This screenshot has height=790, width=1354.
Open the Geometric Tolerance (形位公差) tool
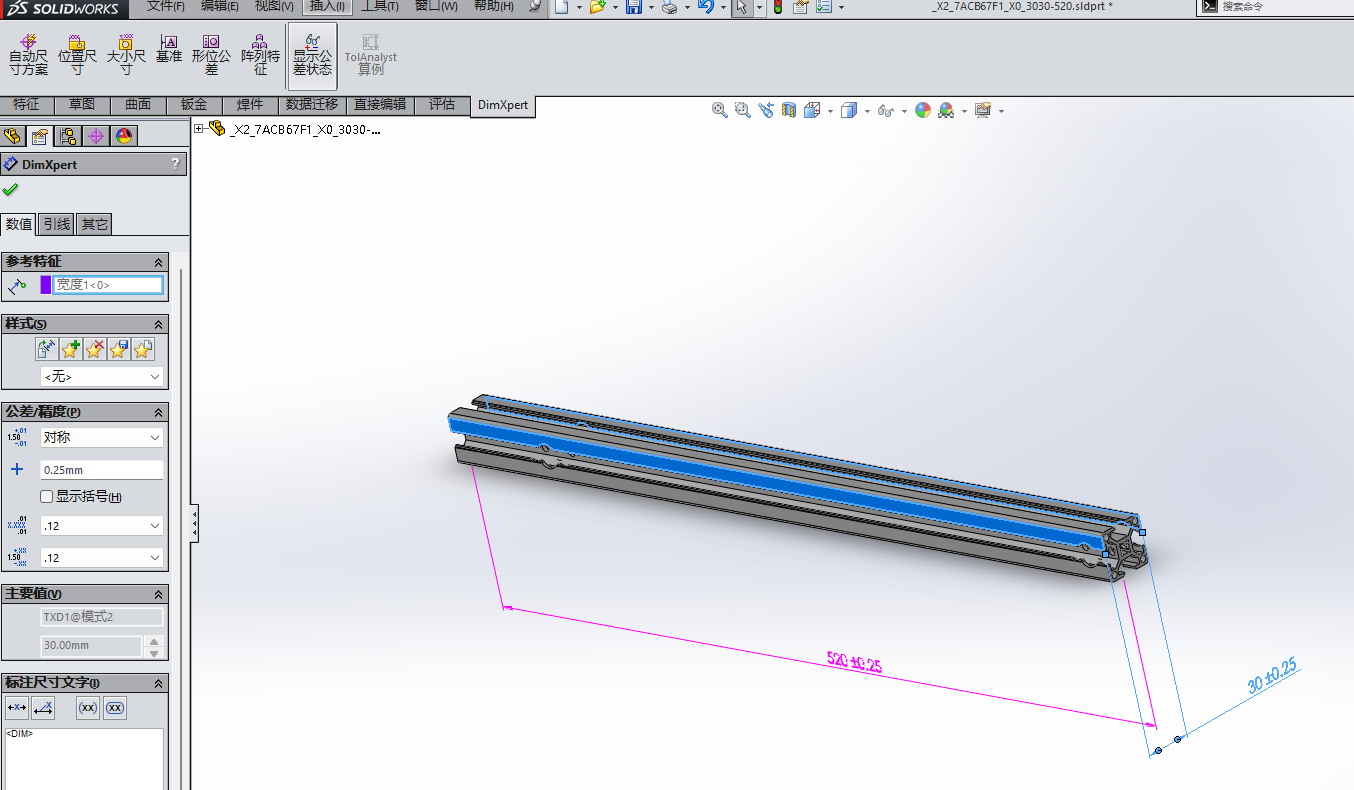[x=211, y=55]
